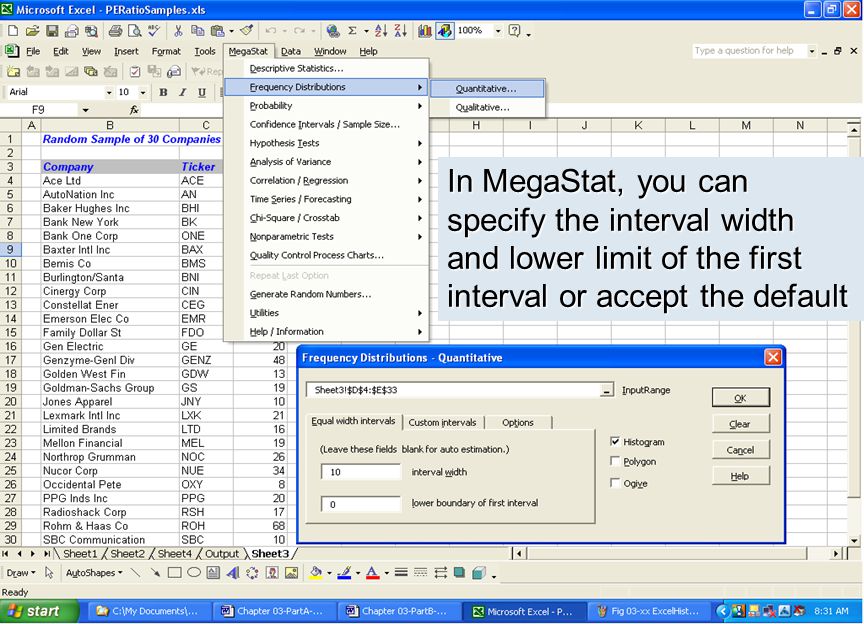Open a file with the Open folder icon
864x624 pixels.
tap(33, 31)
